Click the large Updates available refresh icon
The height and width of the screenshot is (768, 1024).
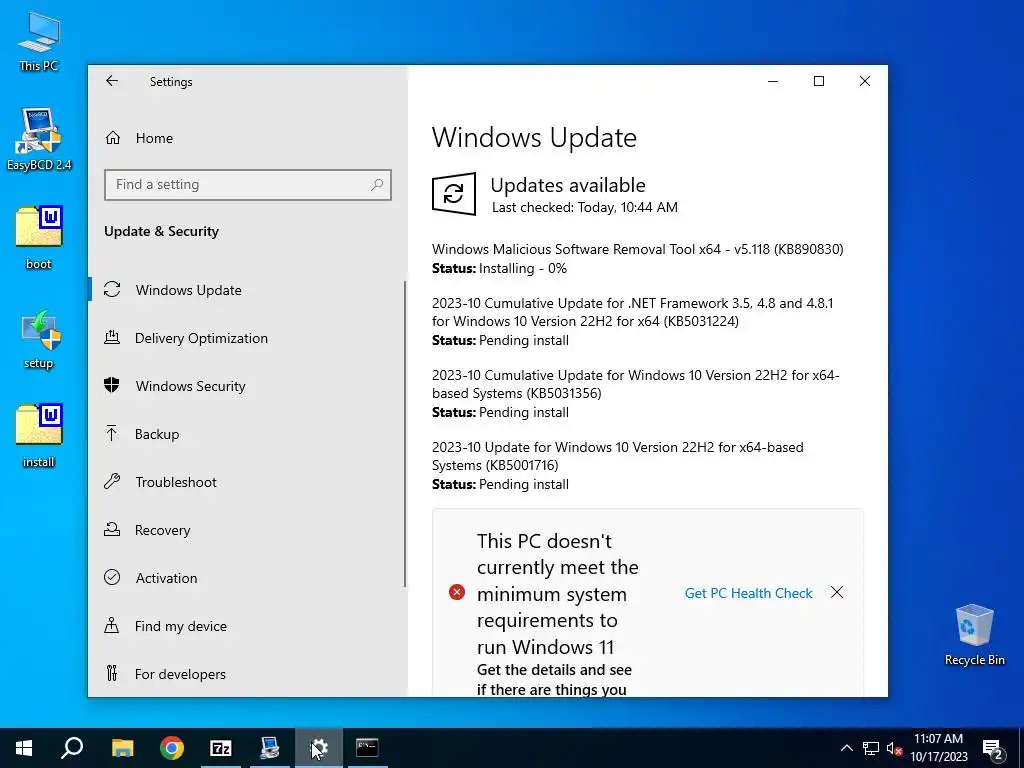point(454,193)
